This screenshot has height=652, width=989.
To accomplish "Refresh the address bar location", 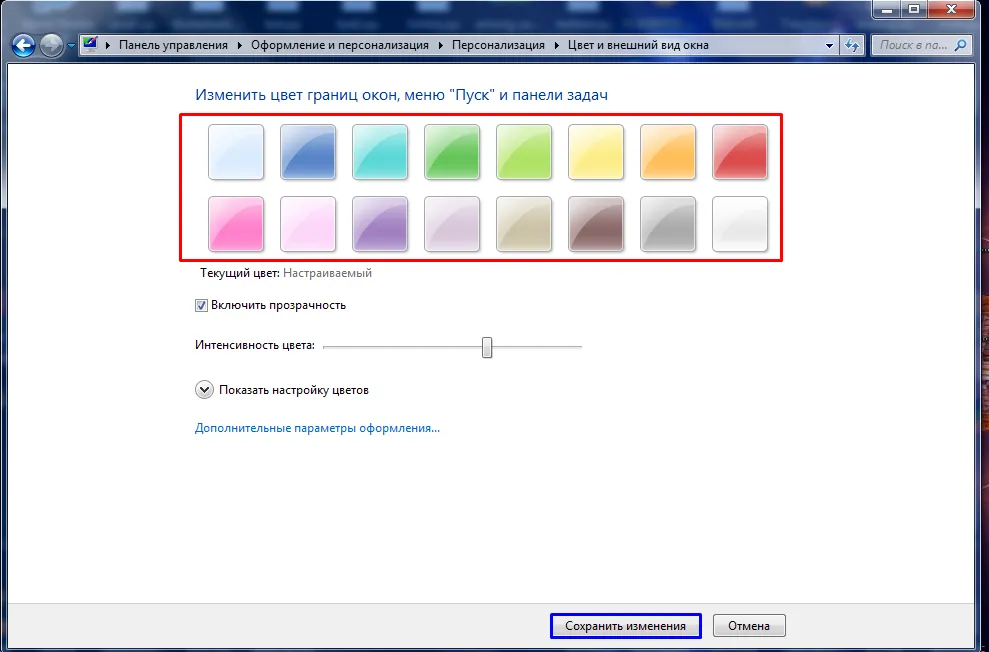I will (x=851, y=45).
